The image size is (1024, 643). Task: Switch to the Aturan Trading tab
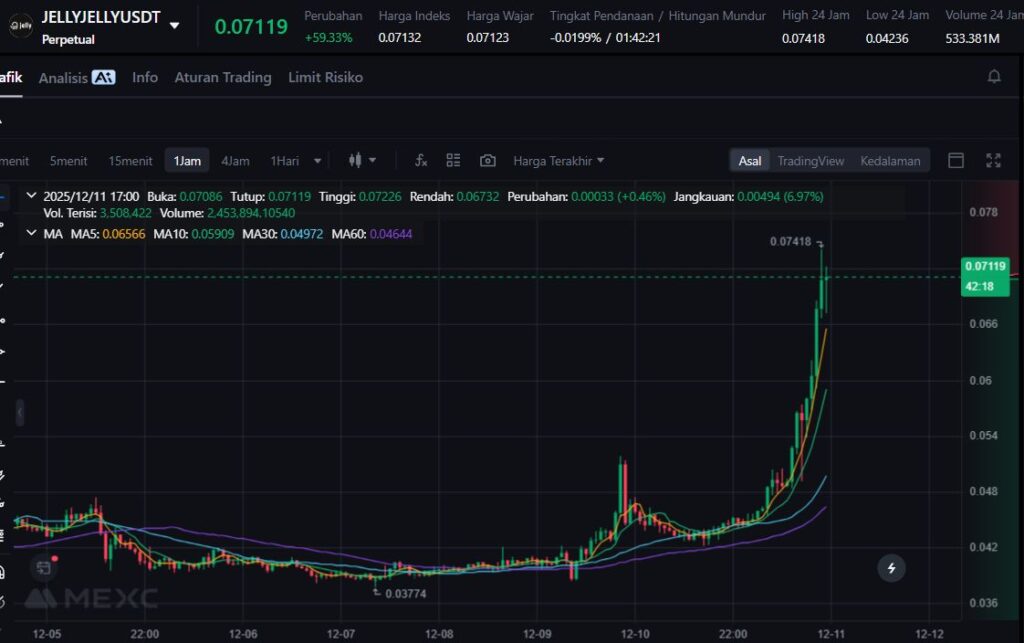pyautogui.click(x=222, y=77)
